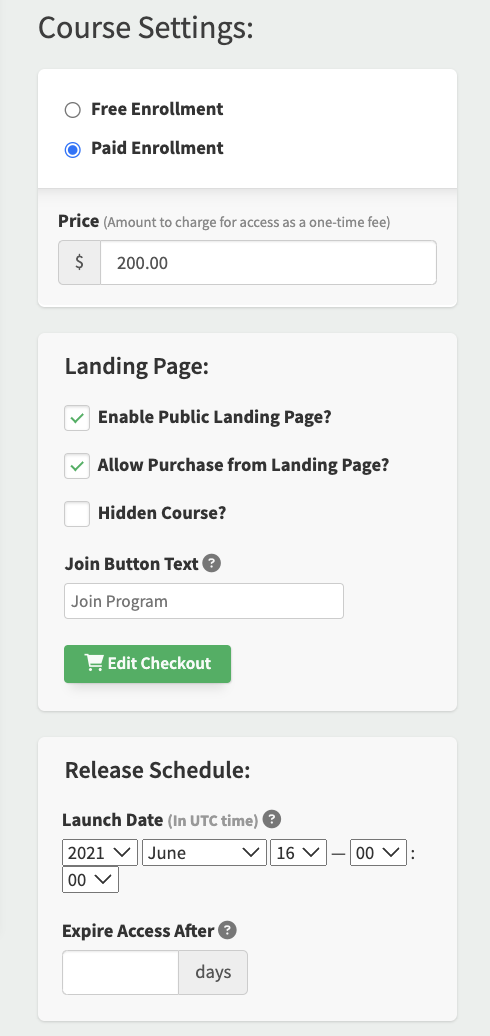This screenshot has width=490, height=1036.
Task: Check the Hidden Course checkbox
Action: (x=77, y=513)
